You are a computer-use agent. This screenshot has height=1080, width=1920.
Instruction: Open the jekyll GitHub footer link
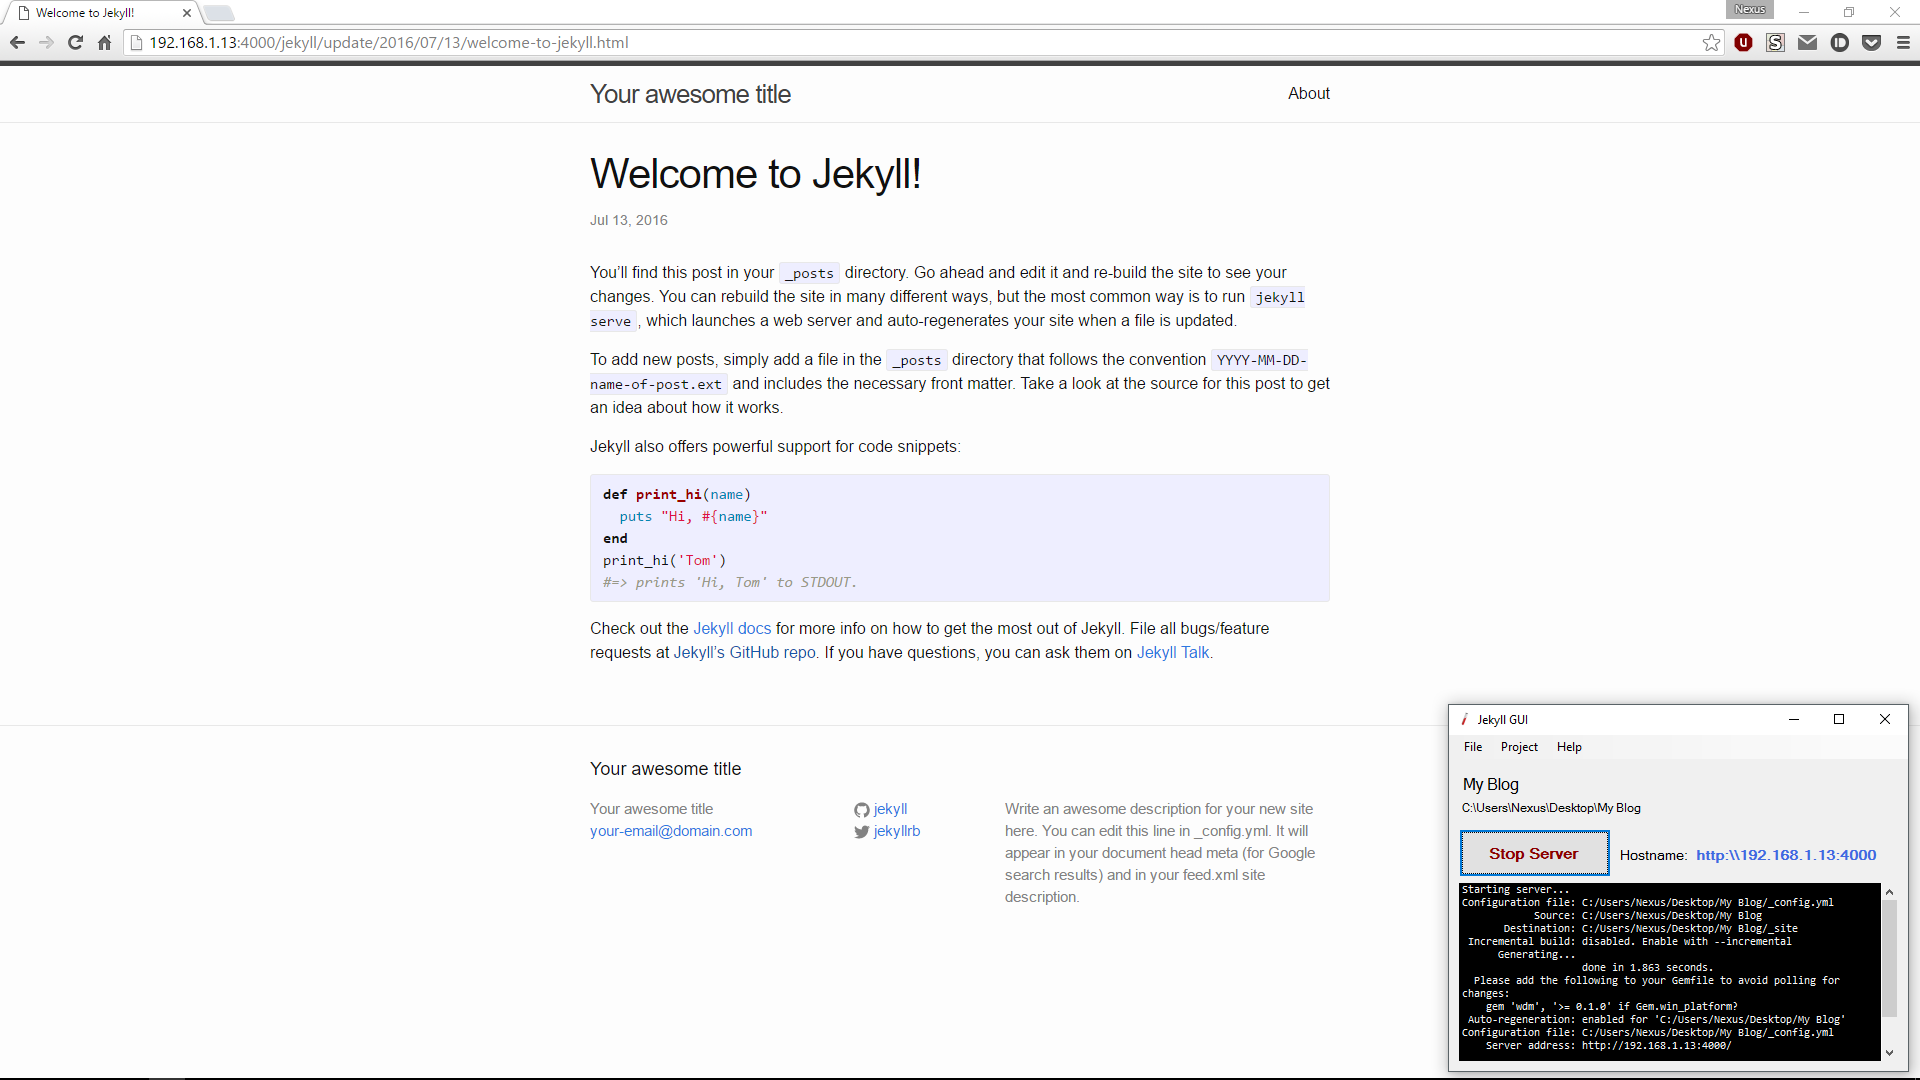890,809
